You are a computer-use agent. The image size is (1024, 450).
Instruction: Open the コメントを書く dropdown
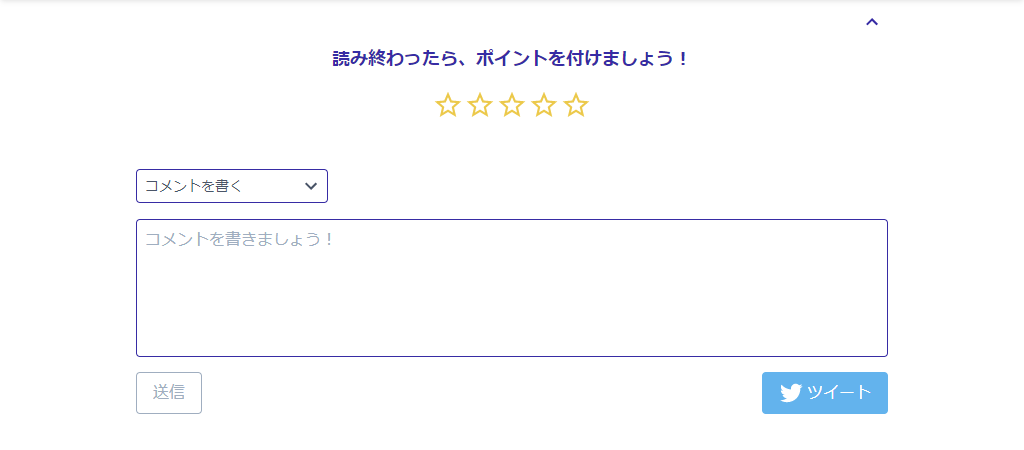pyautogui.click(x=231, y=186)
